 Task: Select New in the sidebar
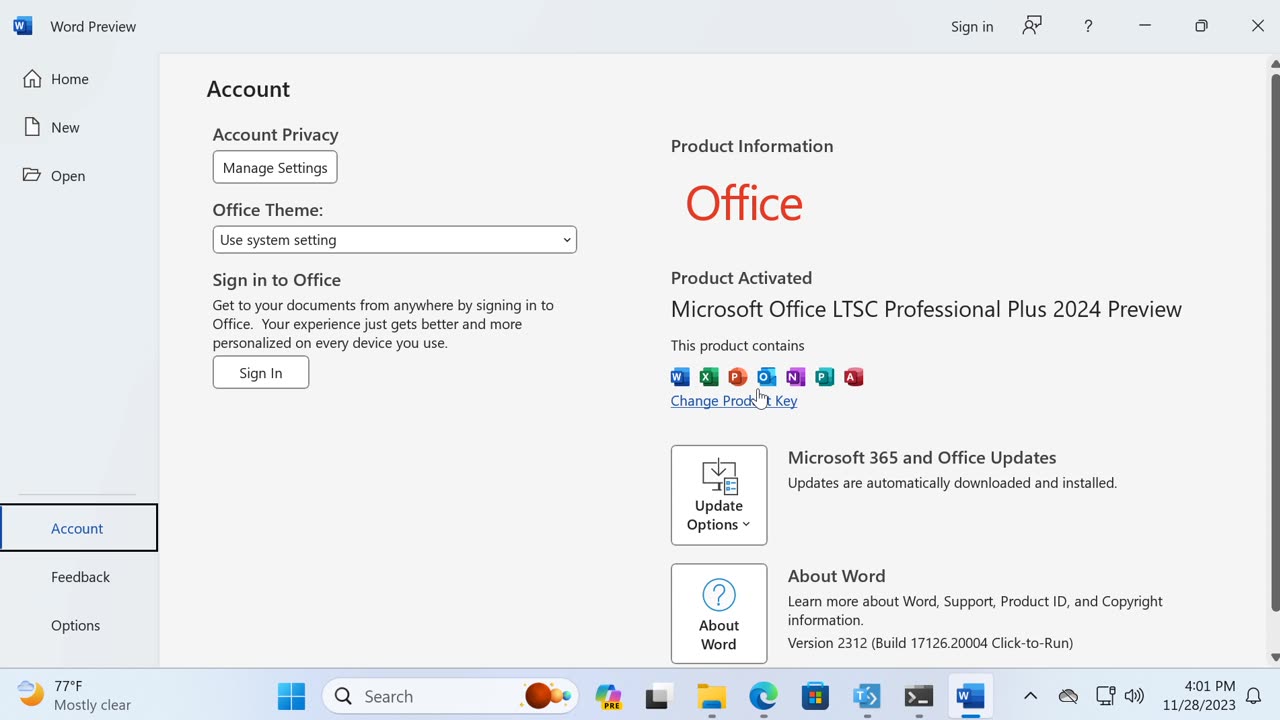point(78,127)
